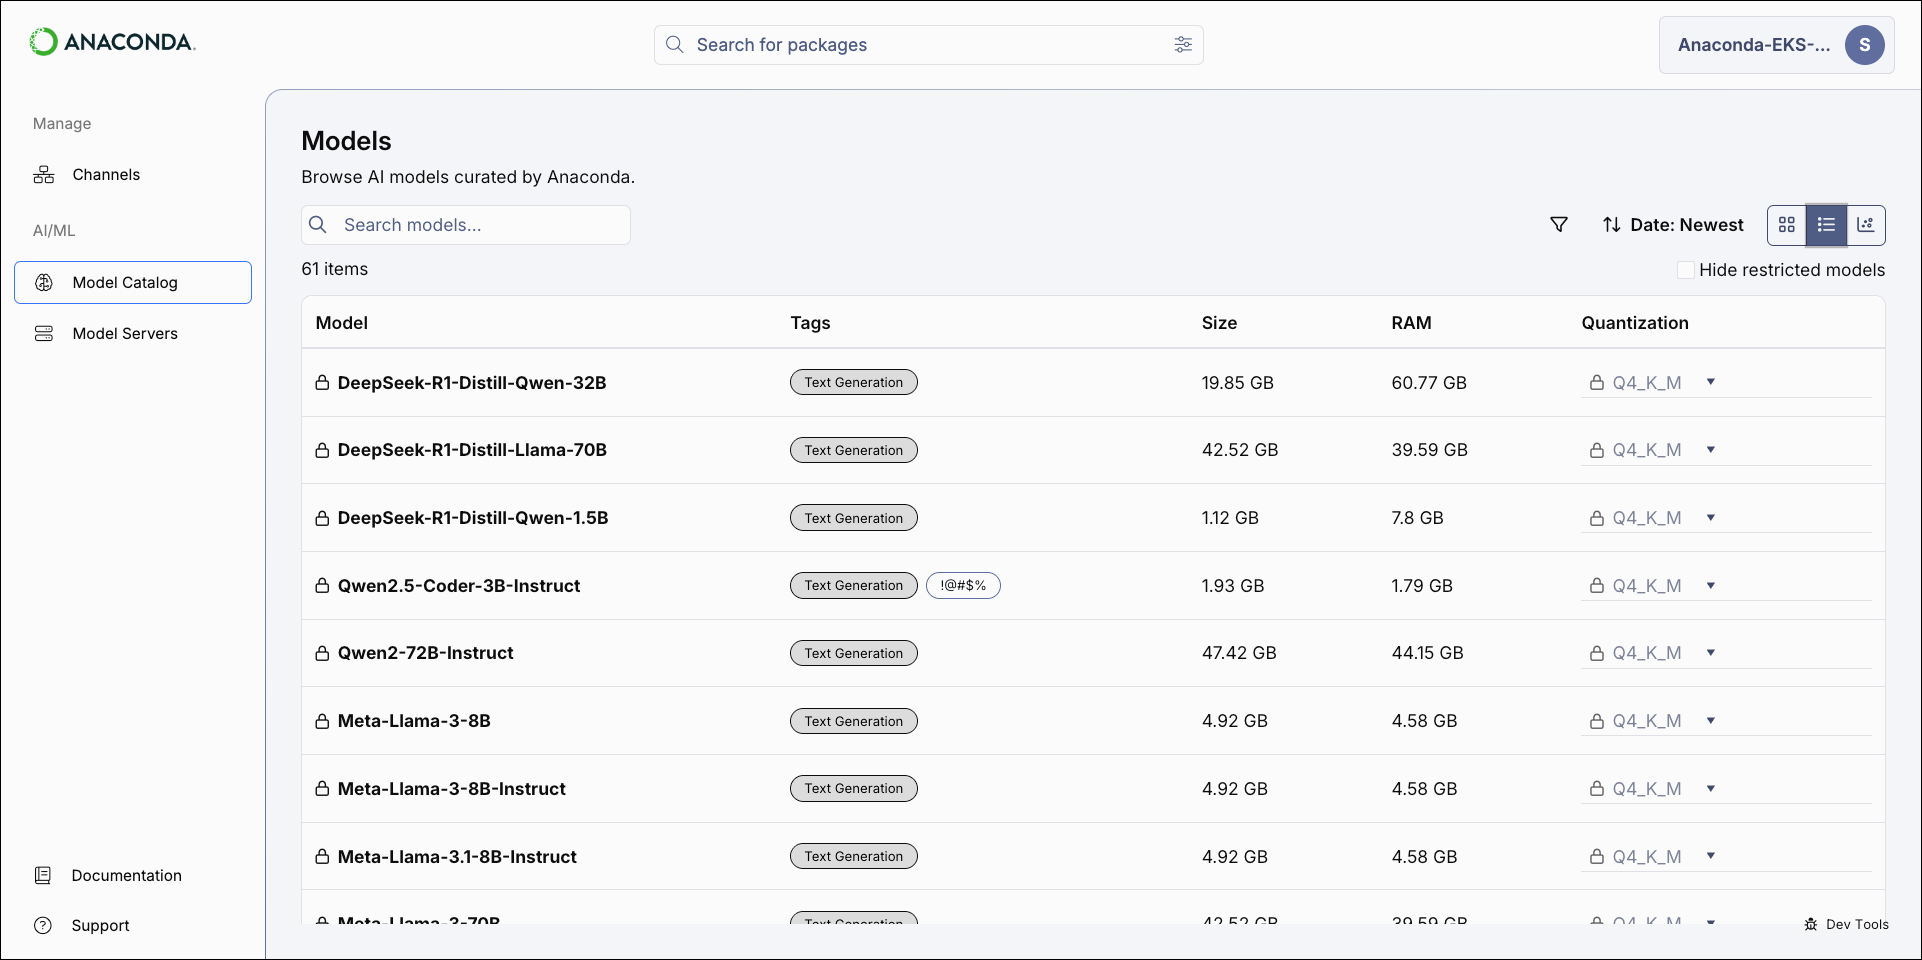Click the 47.42 GB size value
This screenshot has width=1922, height=960.
1239,653
